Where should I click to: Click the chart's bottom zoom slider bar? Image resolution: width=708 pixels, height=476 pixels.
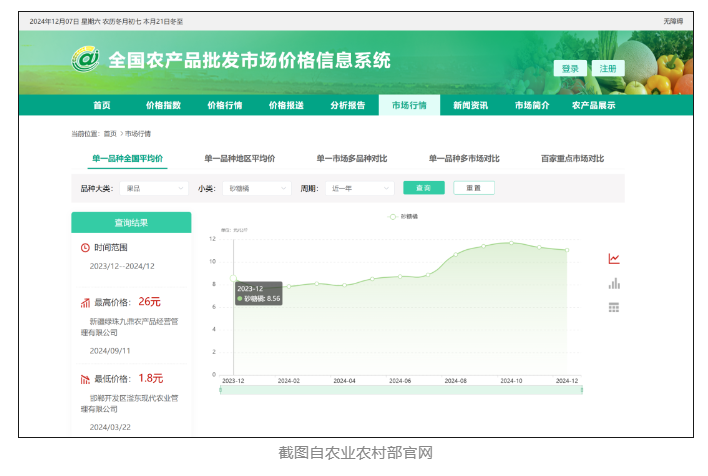pos(400,390)
